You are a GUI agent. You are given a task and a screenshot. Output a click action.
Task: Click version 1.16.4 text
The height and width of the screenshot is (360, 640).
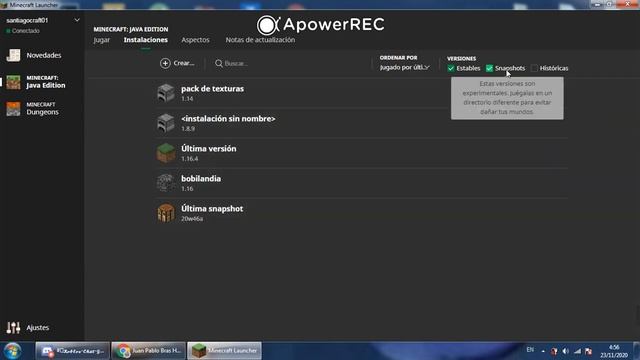[x=190, y=159]
